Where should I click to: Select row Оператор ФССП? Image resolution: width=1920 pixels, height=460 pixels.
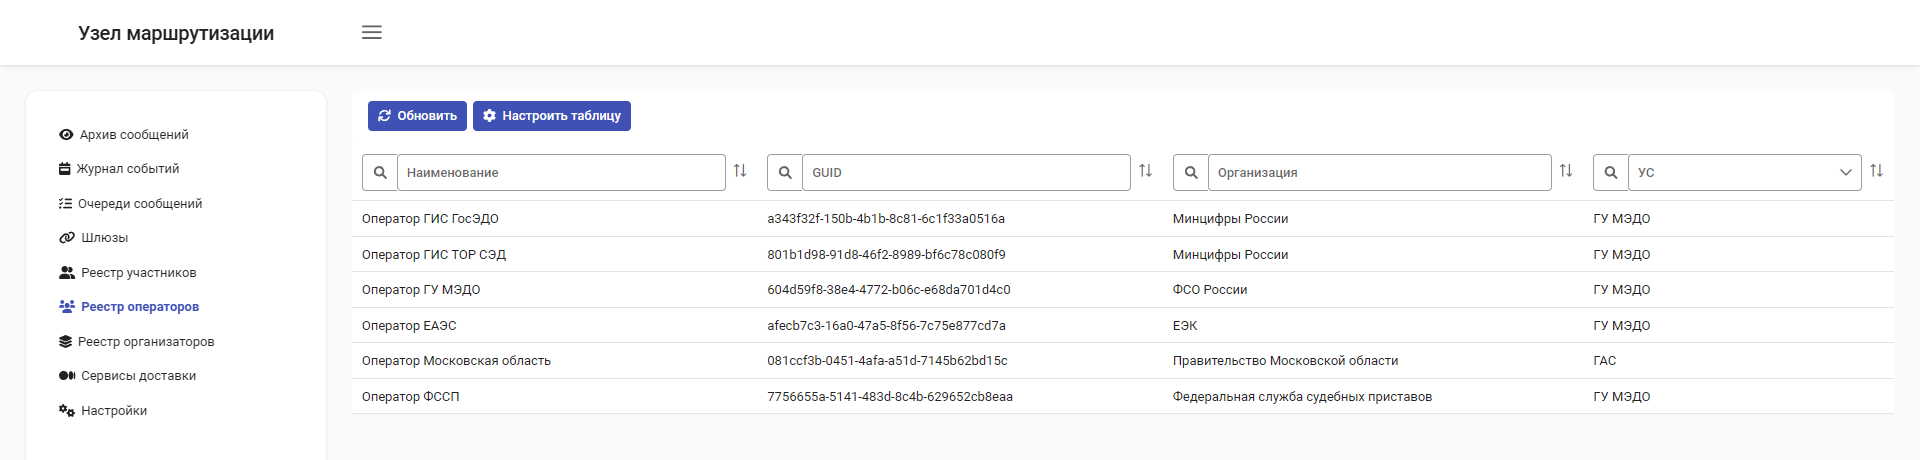click(x=1123, y=397)
